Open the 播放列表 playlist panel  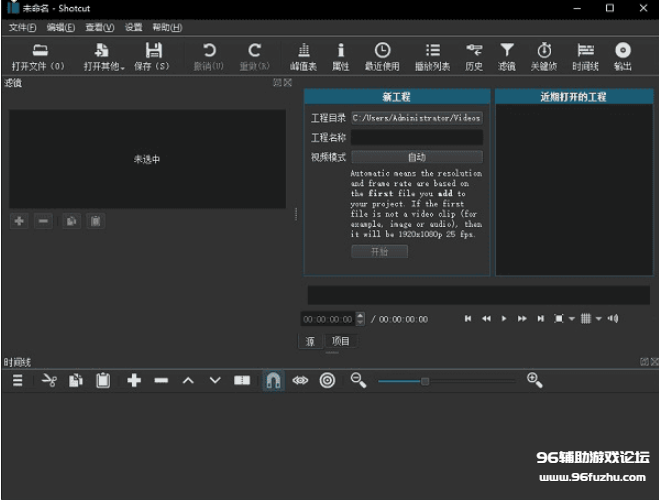[432, 55]
